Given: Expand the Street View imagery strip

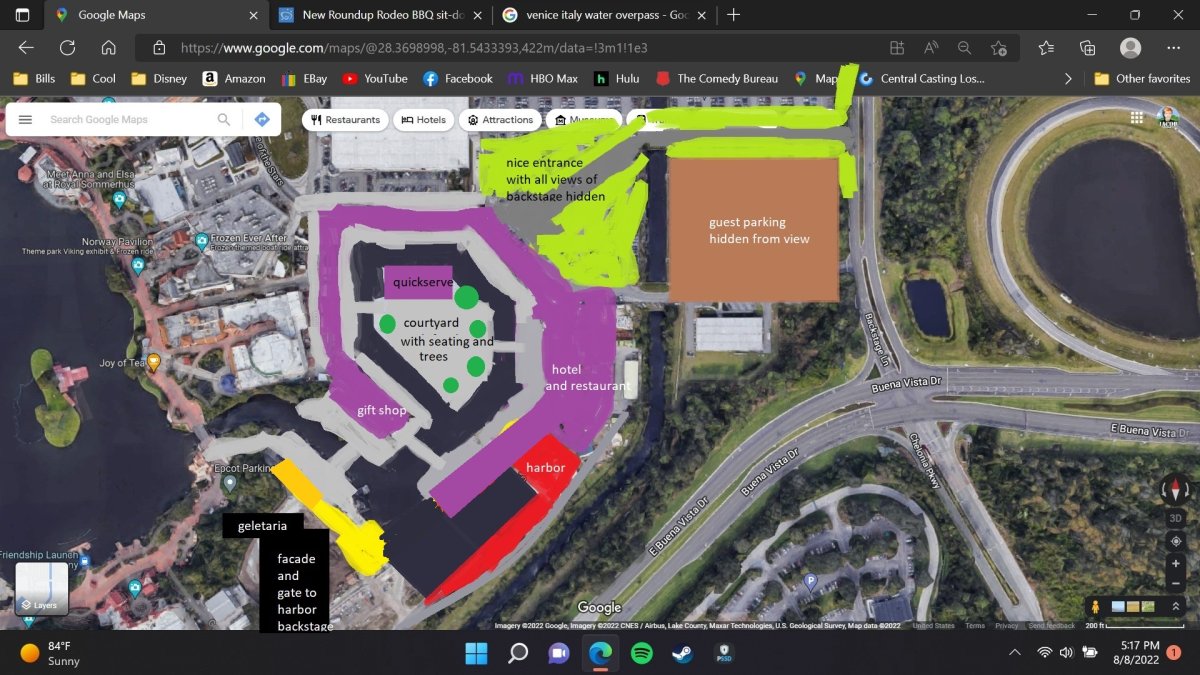Looking at the screenshot, I should point(1176,607).
